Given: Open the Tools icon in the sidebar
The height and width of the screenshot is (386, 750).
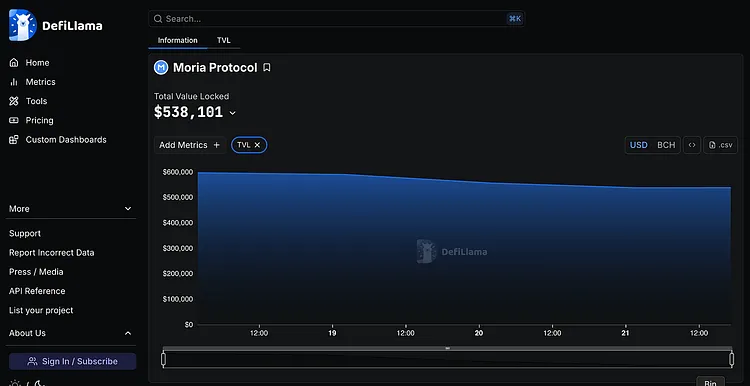Looking at the screenshot, I should (x=14, y=101).
